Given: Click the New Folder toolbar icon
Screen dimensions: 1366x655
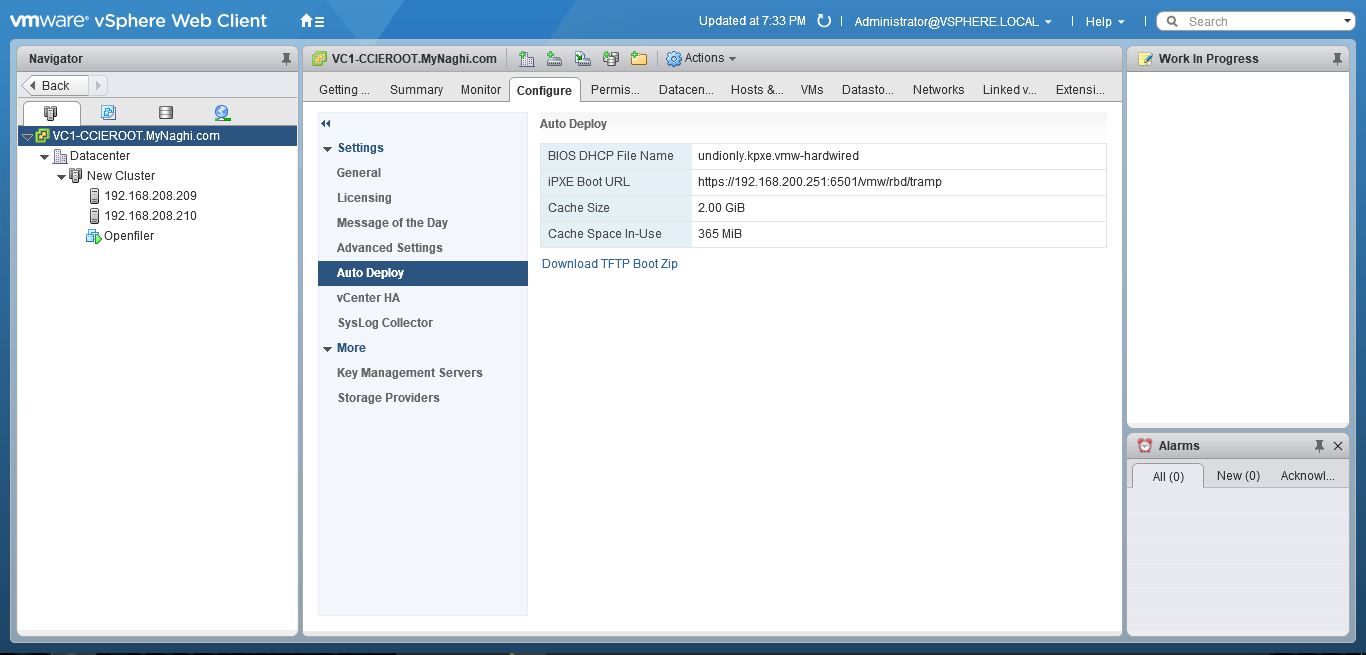Looking at the screenshot, I should pos(638,59).
